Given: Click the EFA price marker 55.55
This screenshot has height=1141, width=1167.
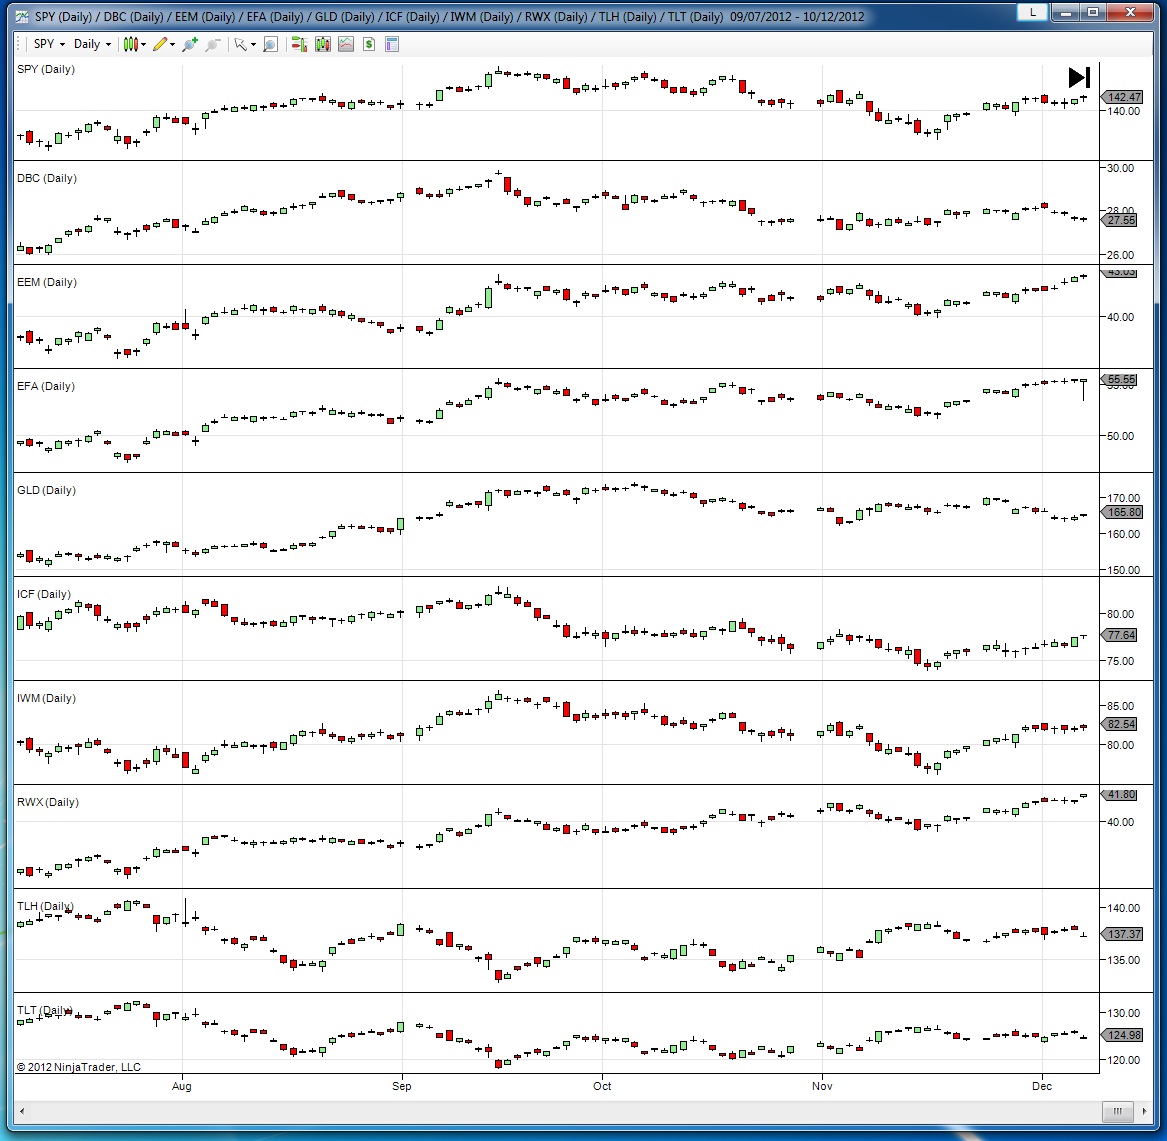Looking at the screenshot, I should pos(1119,380).
